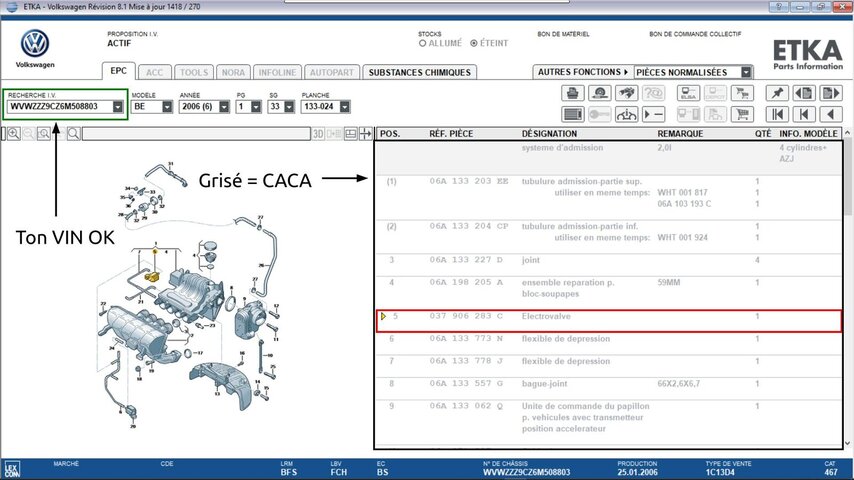This screenshot has height=480, width=854.
Task: Click the pushpin icon
Action: click(x=777, y=93)
